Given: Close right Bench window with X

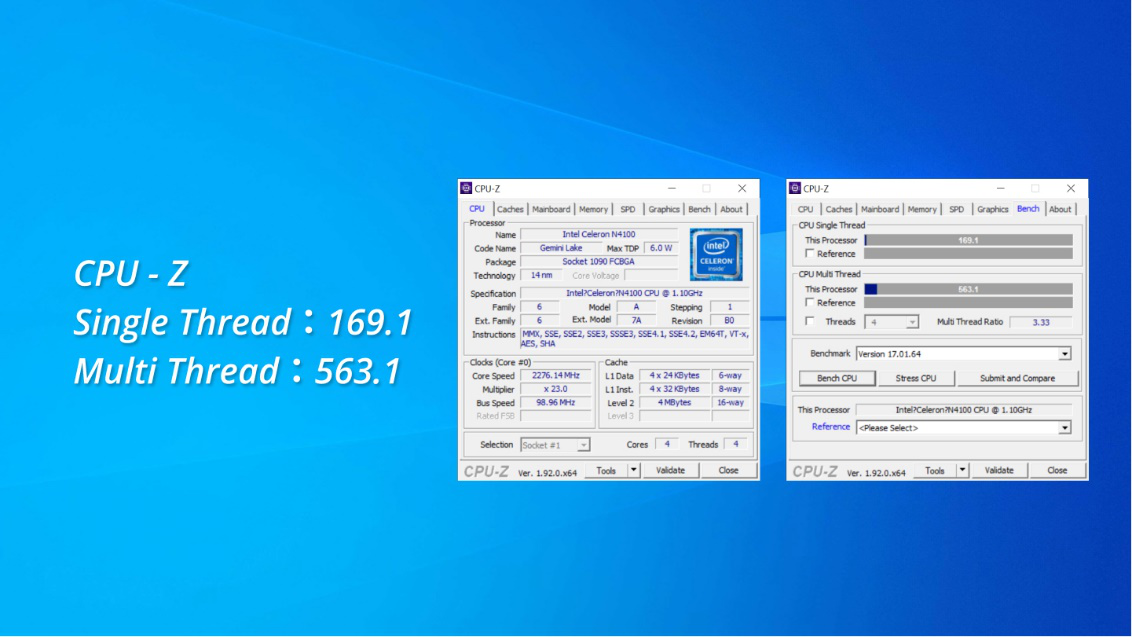Looking at the screenshot, I should tap(1071, 188).
